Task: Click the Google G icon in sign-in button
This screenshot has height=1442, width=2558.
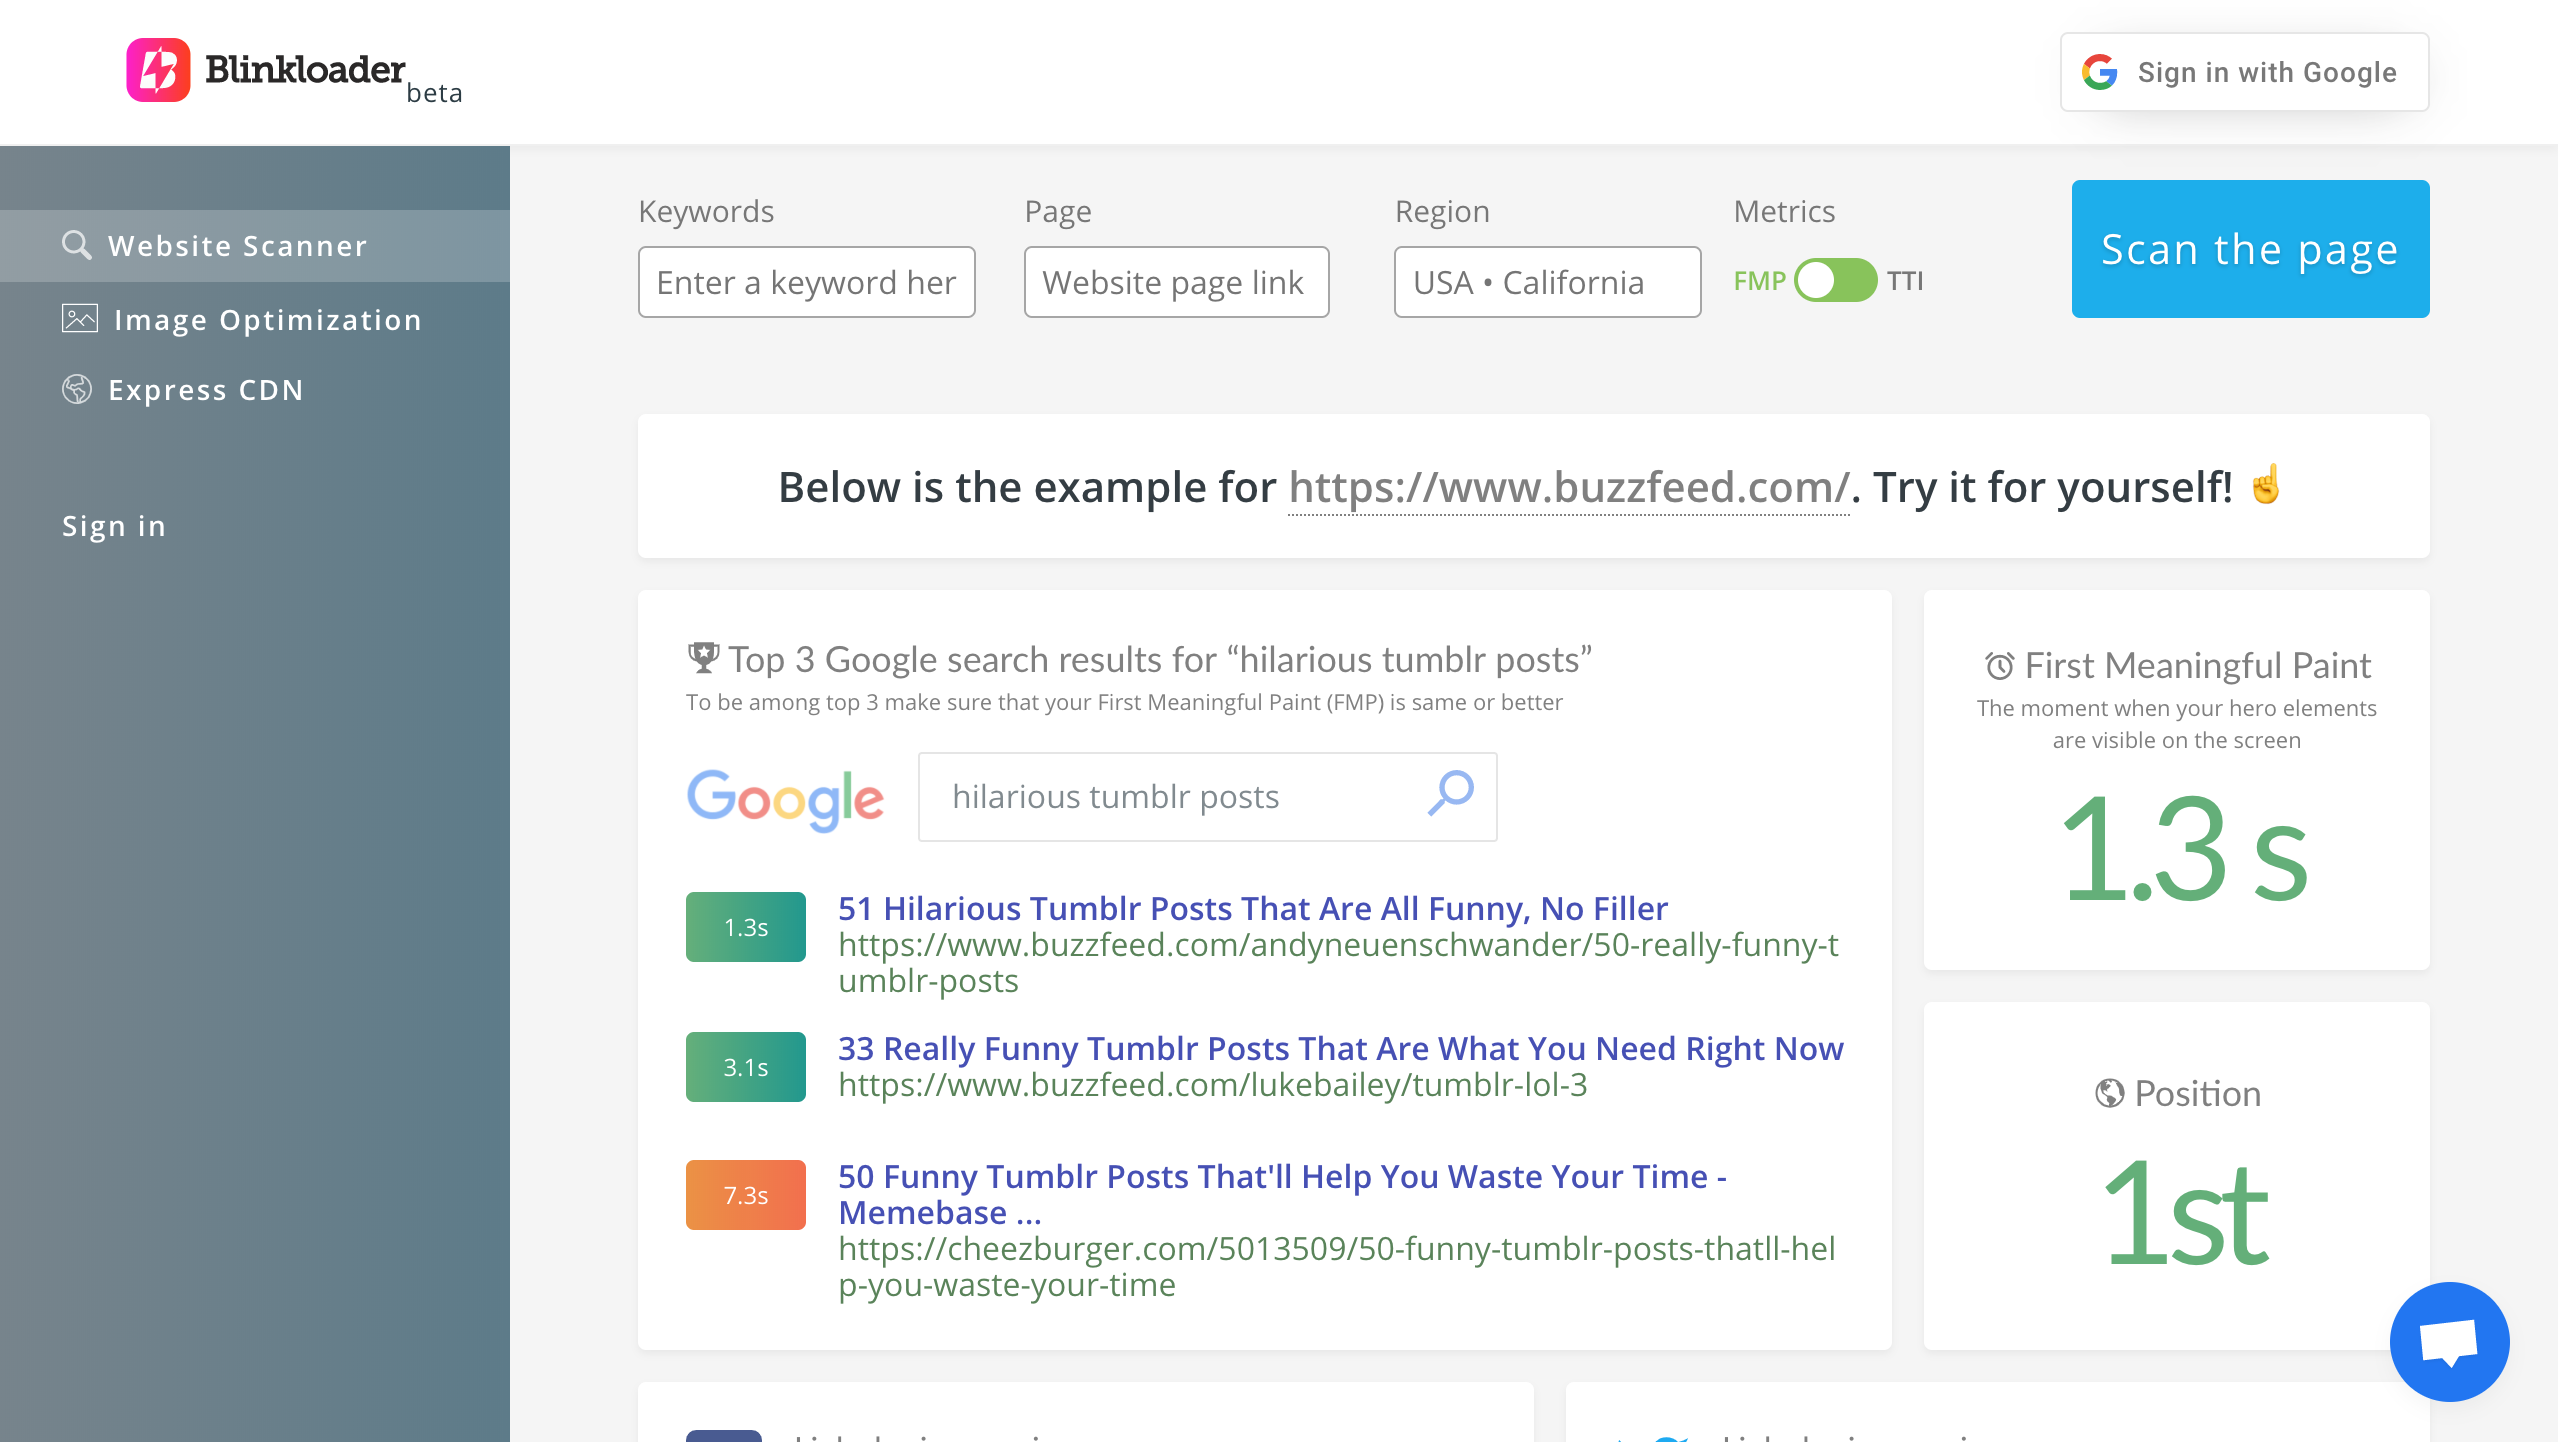Action: click(x=2100, y=72)
